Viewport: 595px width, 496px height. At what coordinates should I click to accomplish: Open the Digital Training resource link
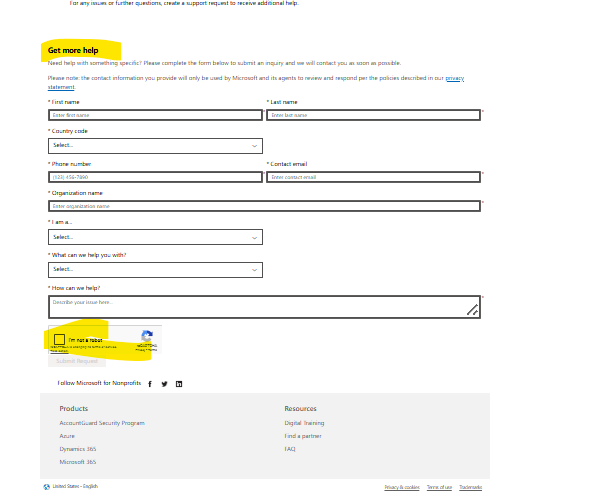coord(304,423)
